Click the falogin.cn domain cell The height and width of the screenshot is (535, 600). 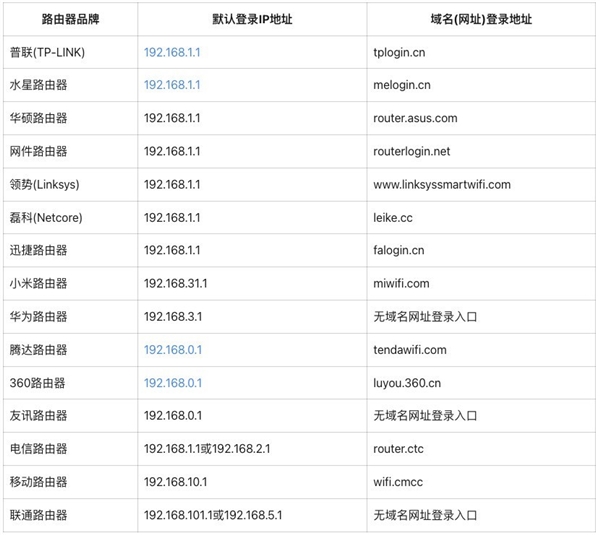click(398, 250)
